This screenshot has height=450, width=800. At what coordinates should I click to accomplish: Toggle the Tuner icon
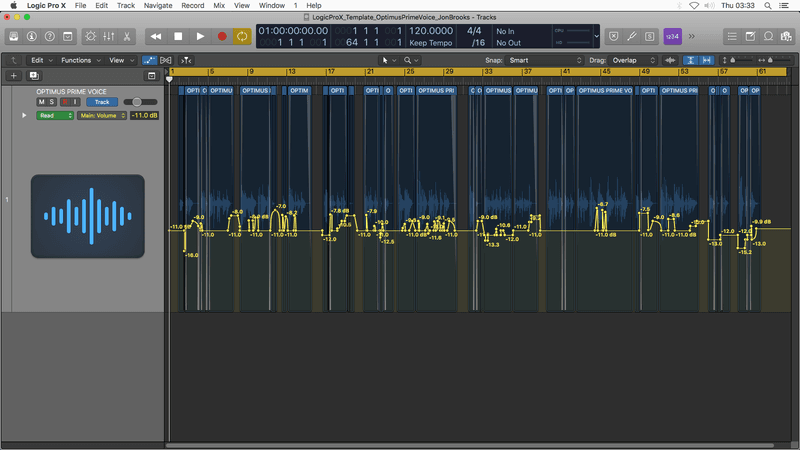click(x=632, y=36)
